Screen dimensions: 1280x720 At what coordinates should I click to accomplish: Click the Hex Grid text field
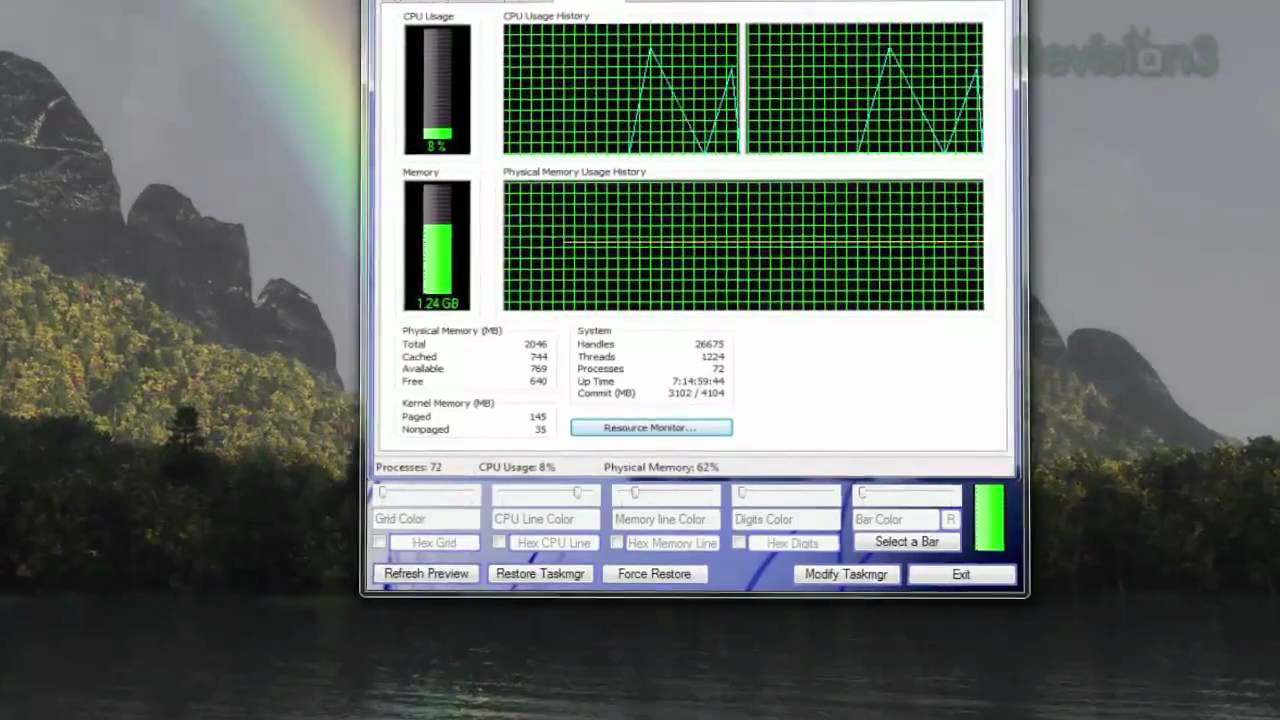[x=434, y=543]
